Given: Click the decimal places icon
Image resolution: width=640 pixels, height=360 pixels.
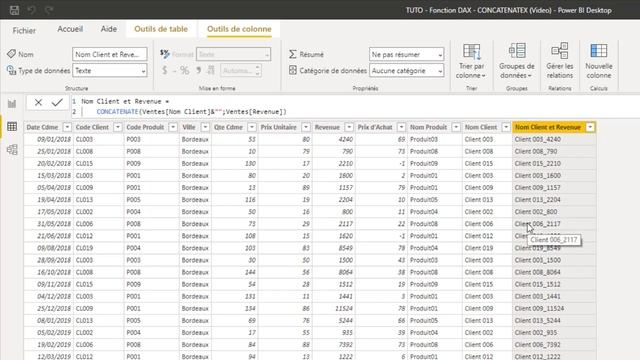Looking at the screenshot, I should tap(211, 71).
